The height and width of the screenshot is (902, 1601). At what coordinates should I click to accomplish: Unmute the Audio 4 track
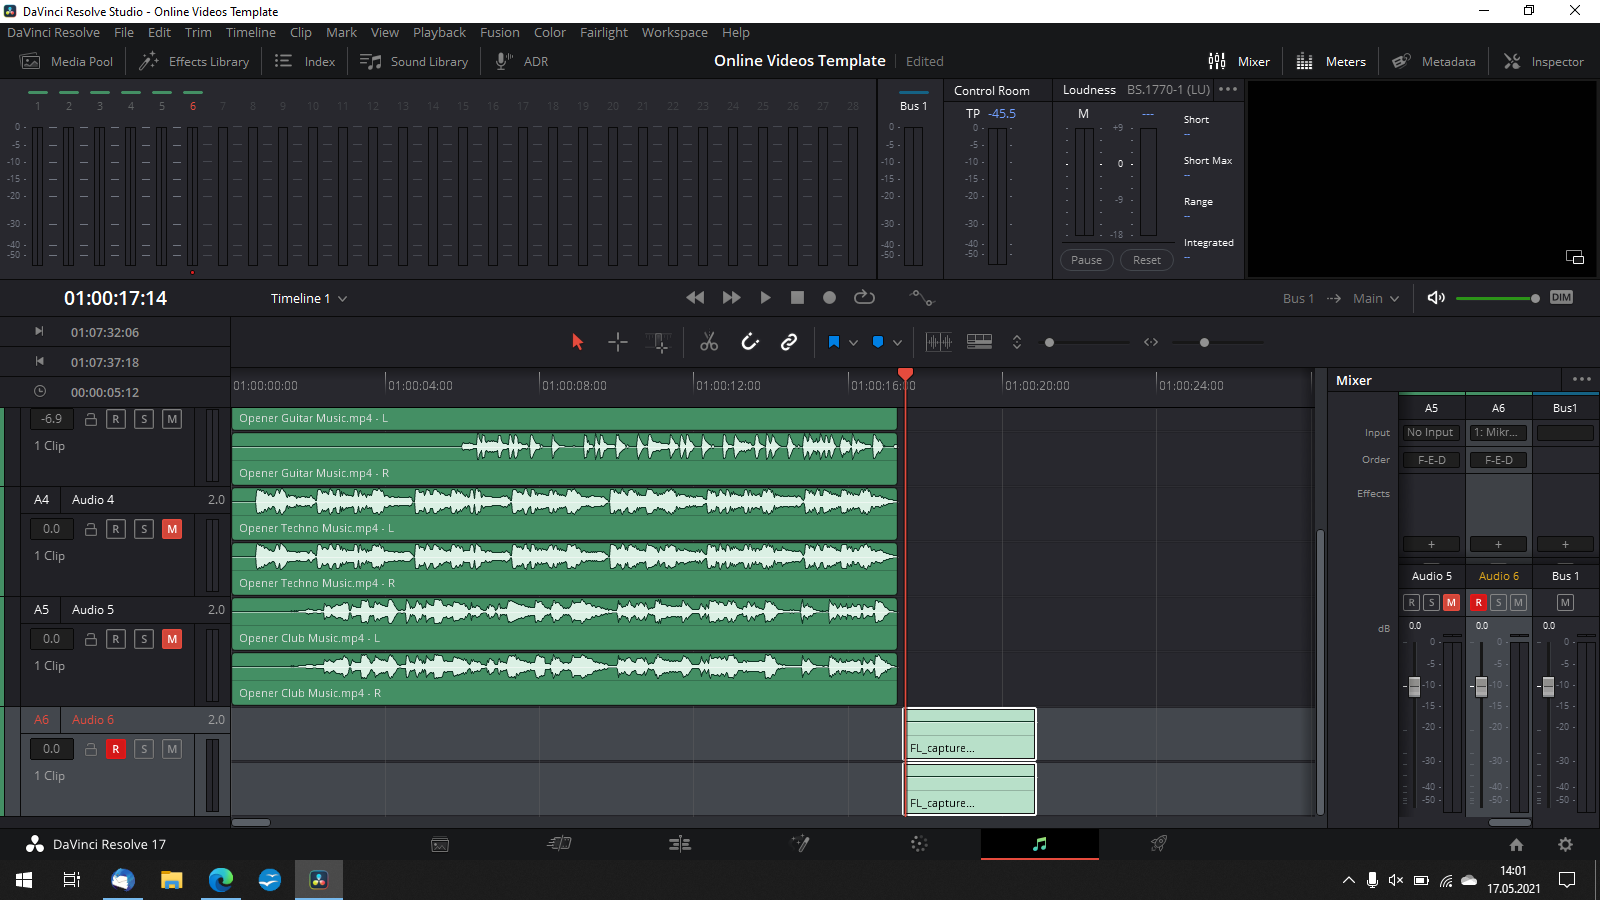(x=172, y=529)
